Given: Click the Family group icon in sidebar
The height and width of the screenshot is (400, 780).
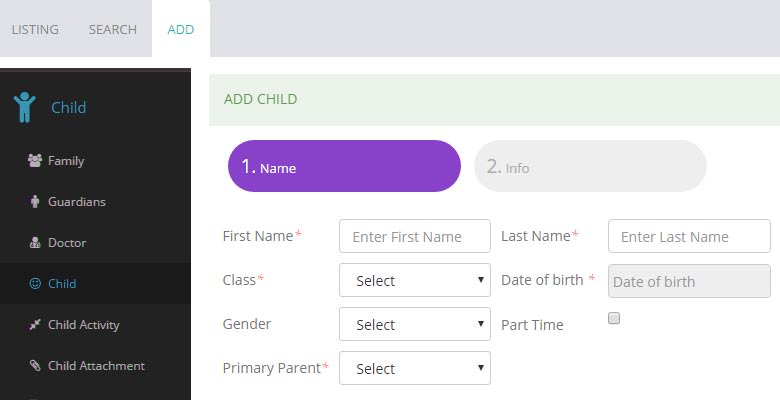Looking at the screenshot, I should click(35, 161).
